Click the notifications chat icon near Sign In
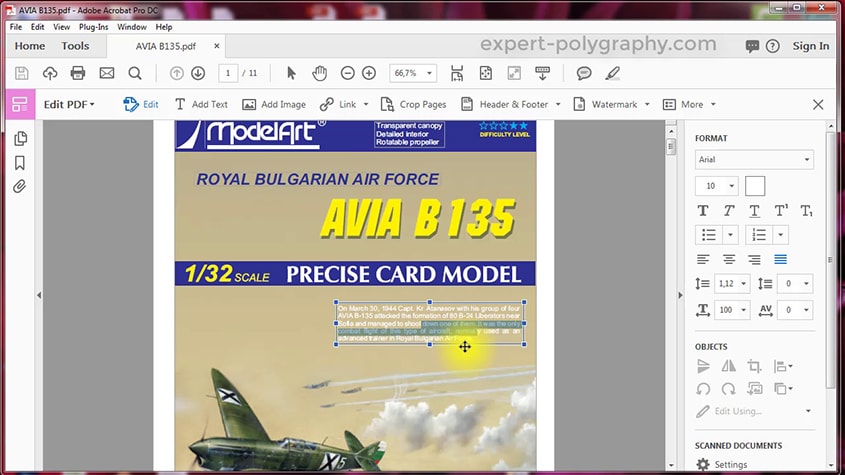Viewport: 845px width, 475px height. [752, 46]
